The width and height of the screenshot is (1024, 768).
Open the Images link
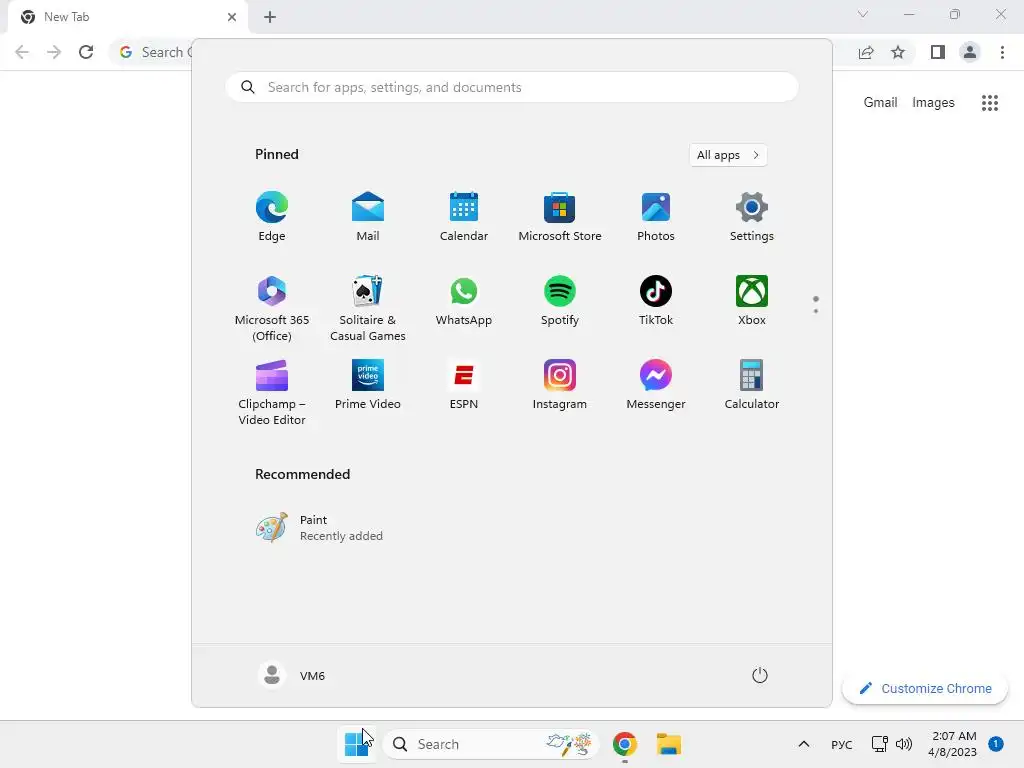[933, 103]
